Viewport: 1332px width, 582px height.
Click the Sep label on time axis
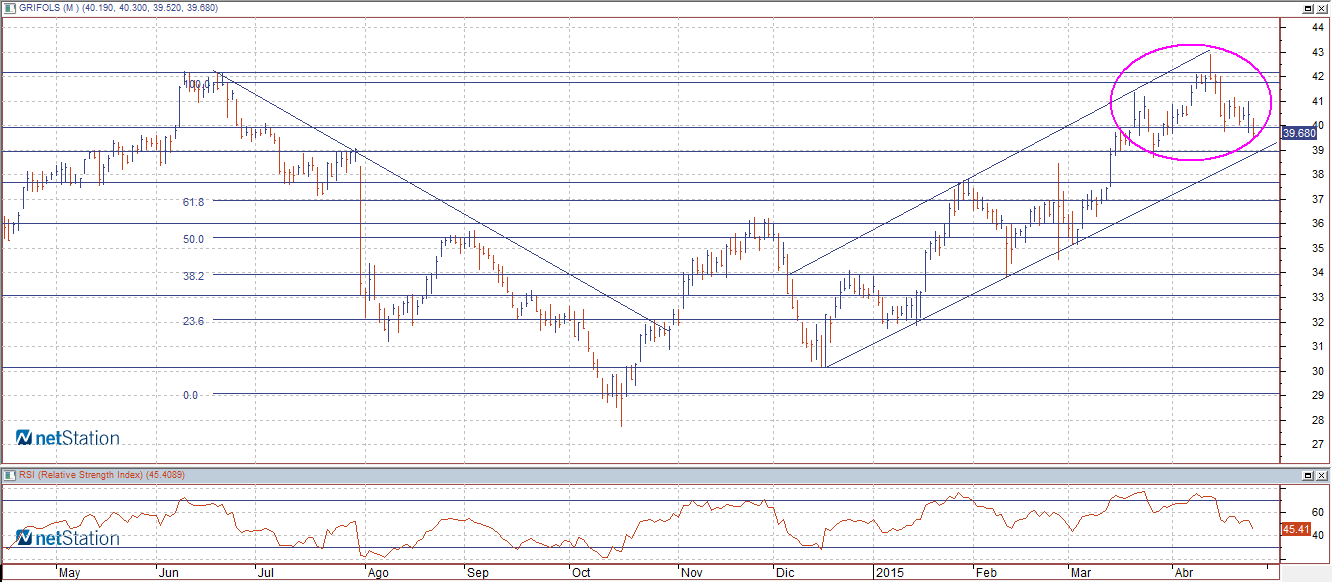[x=478, y=574]
